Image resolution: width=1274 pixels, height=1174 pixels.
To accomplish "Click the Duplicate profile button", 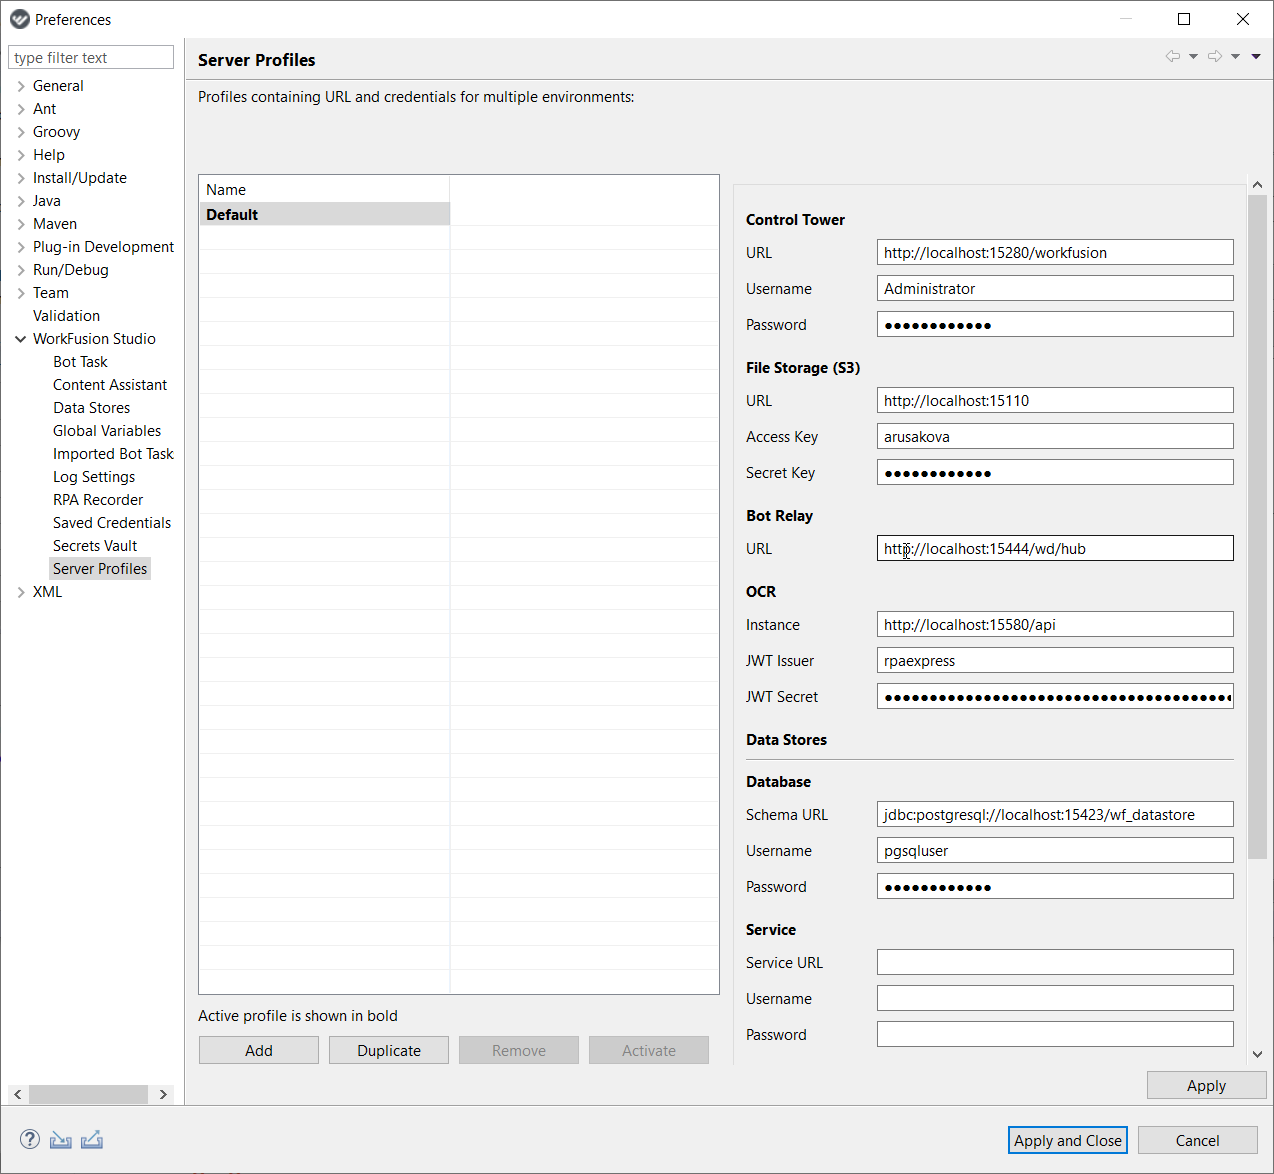I will (389, 1050).
